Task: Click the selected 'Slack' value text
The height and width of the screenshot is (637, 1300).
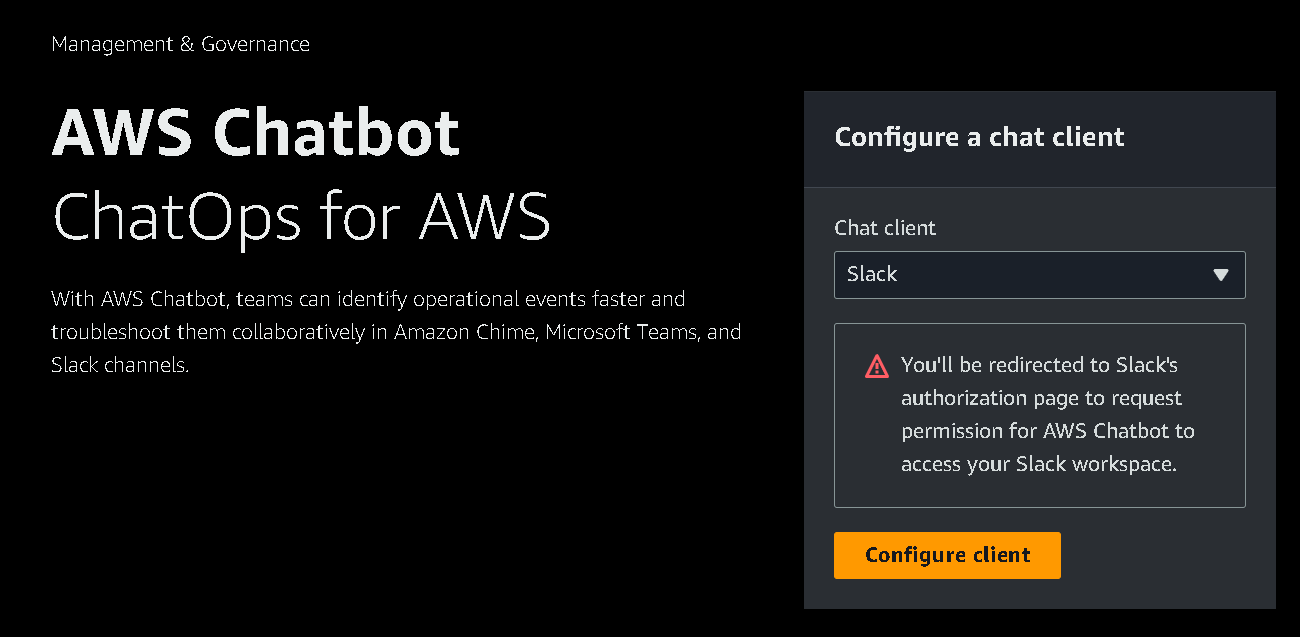Action: [x=872, y=274]
